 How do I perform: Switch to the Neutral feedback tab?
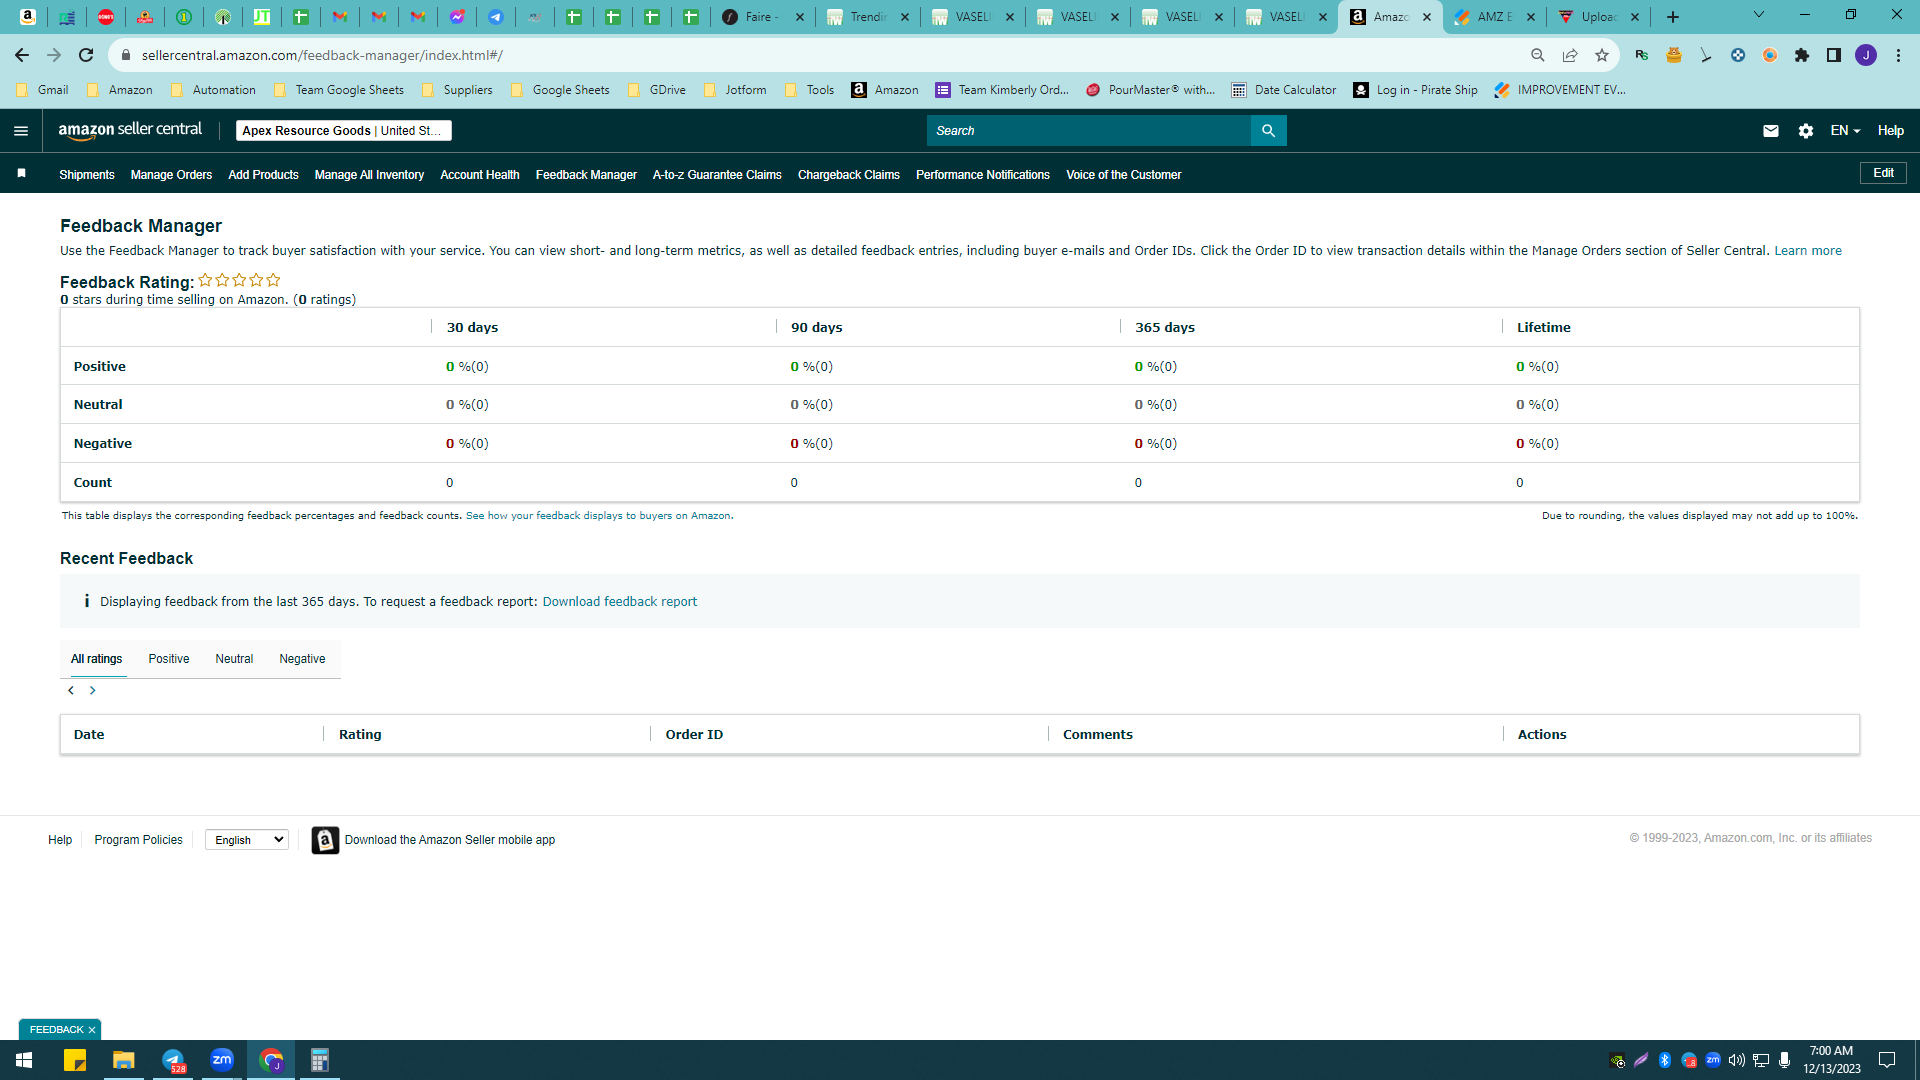point(234,659)
